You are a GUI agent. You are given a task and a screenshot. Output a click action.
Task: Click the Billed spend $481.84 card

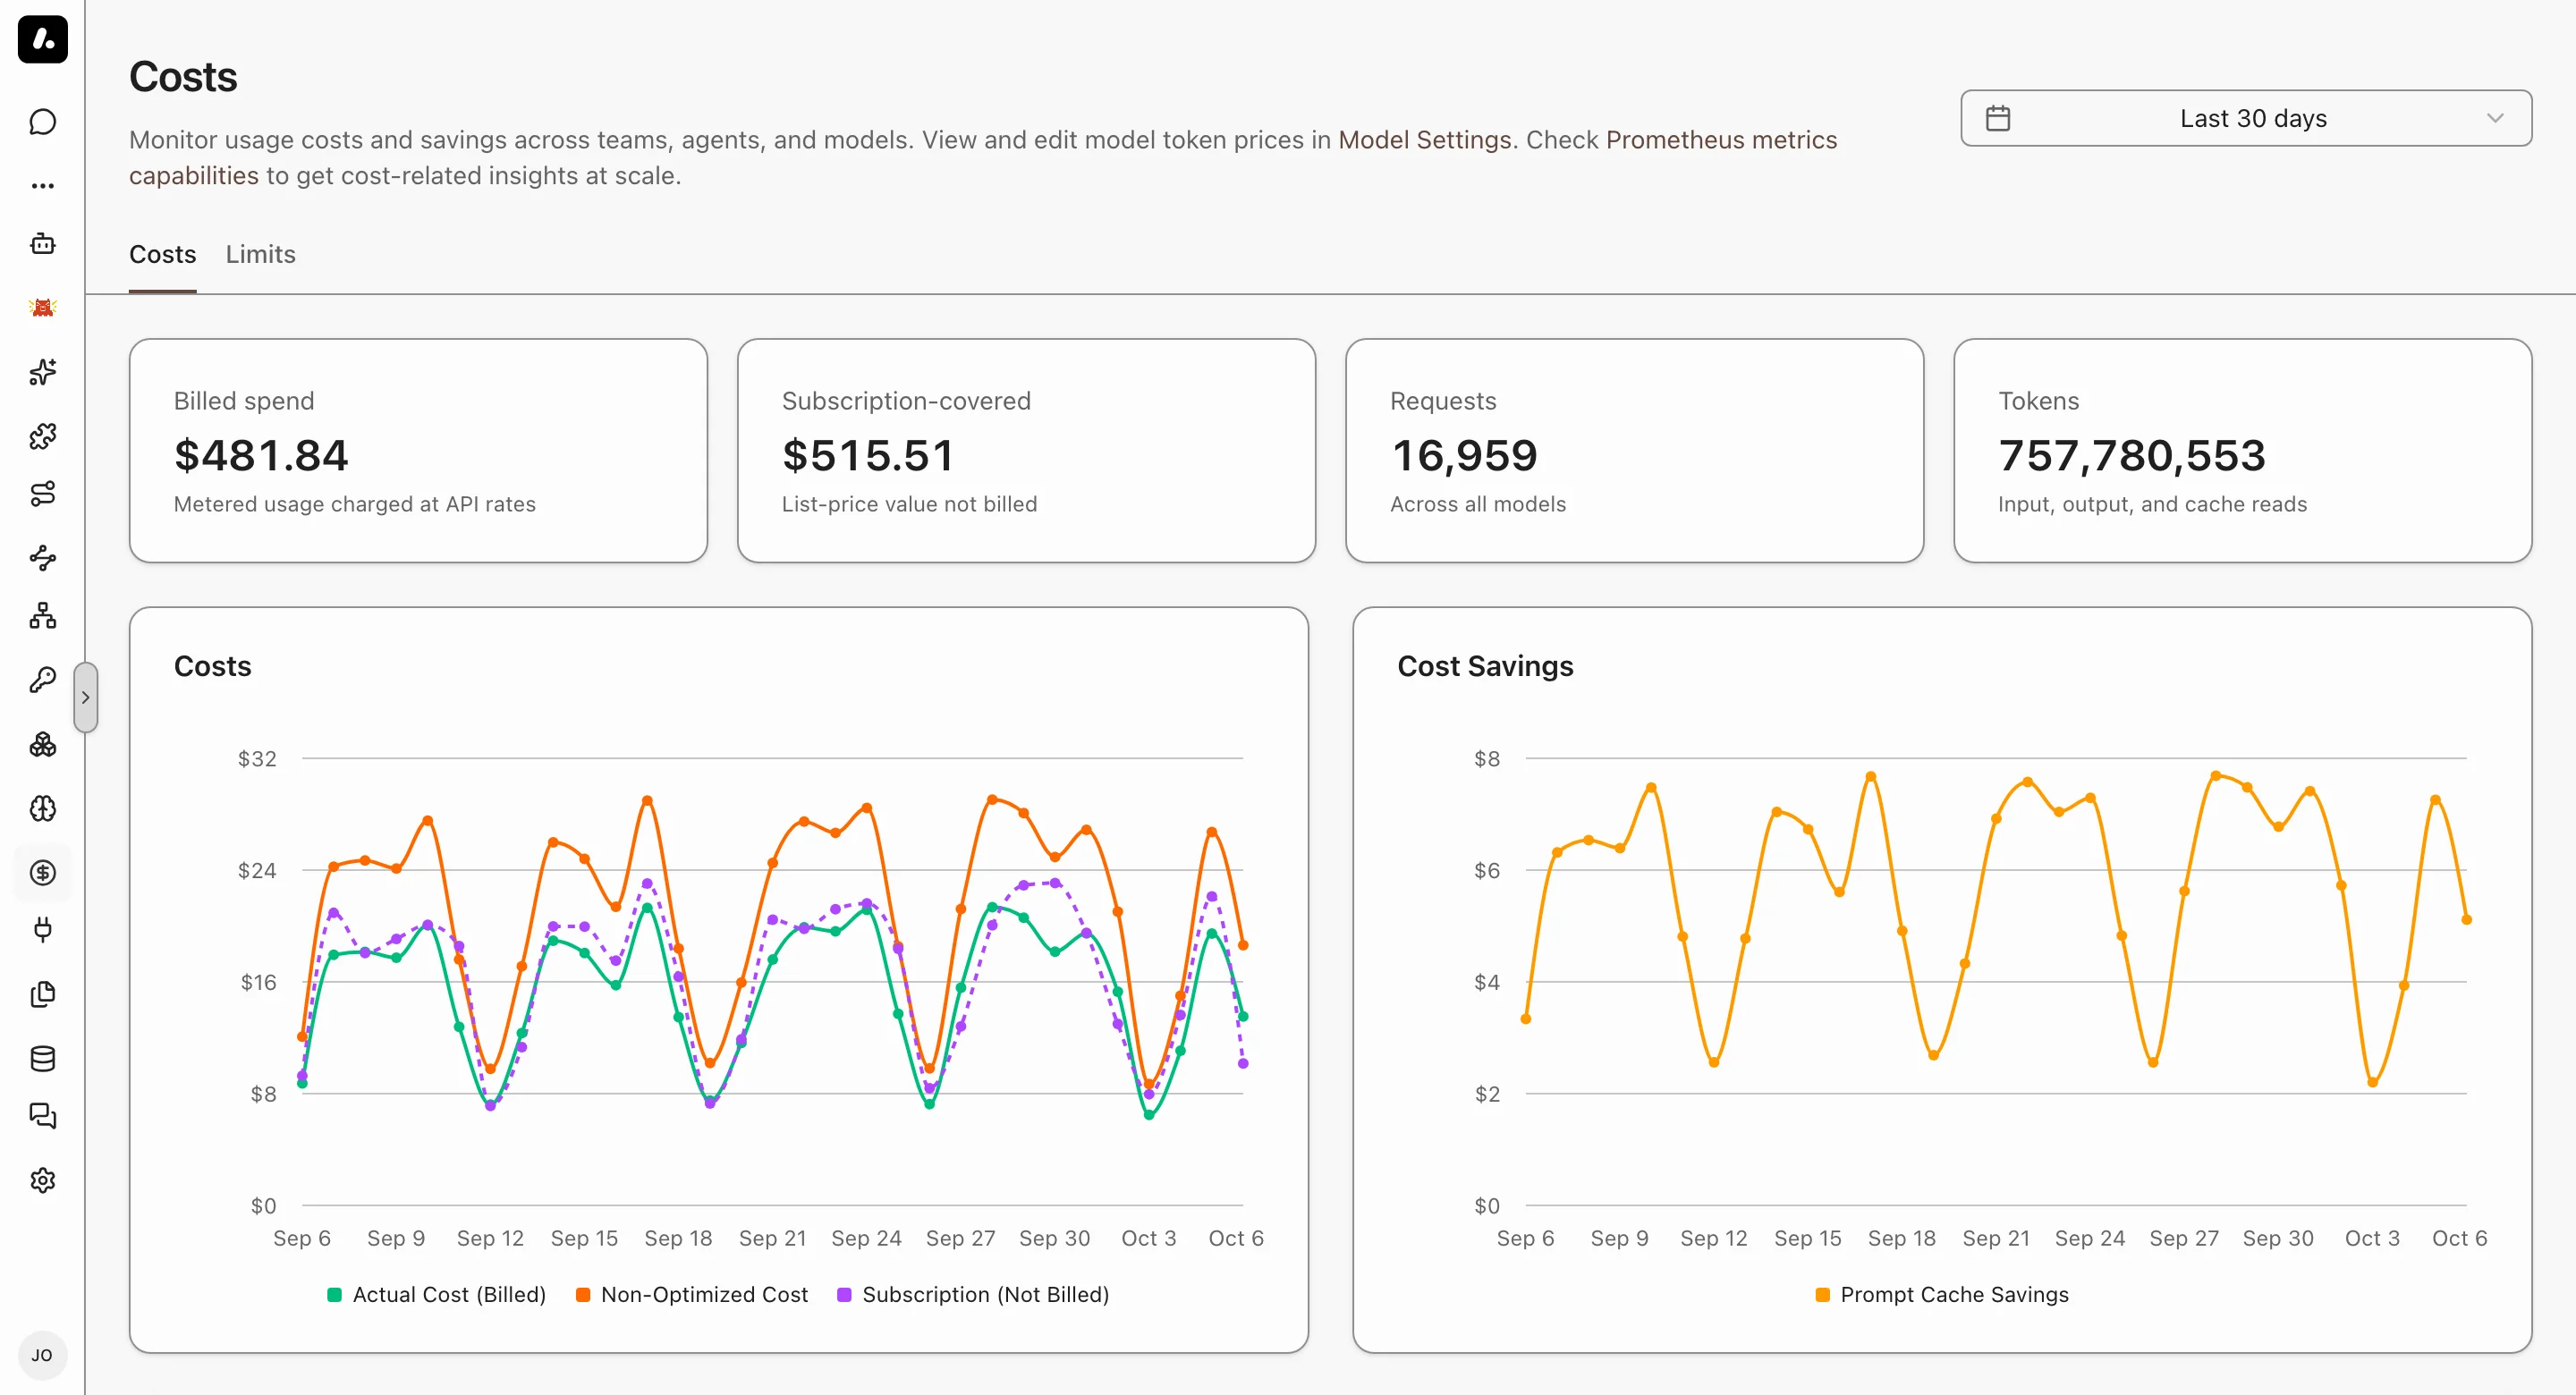coord(418,451)
